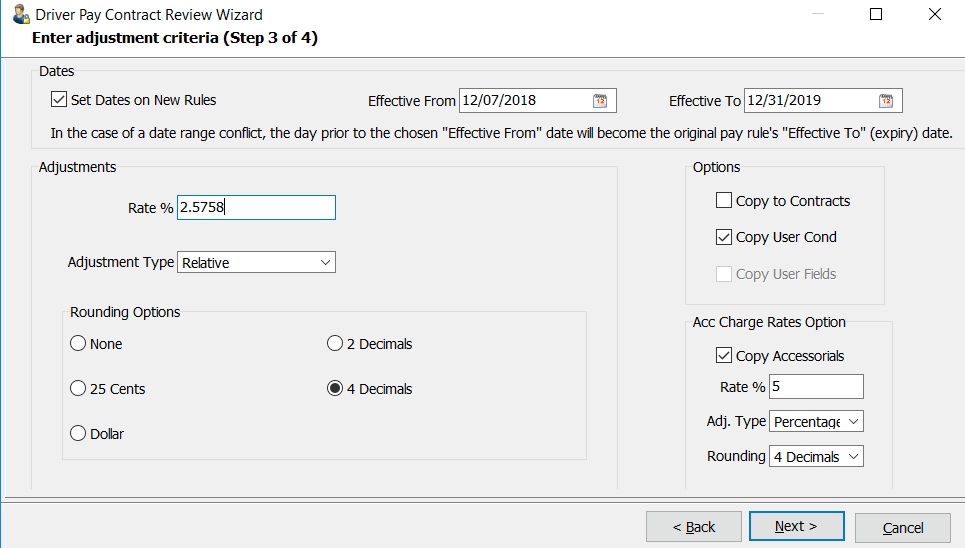Uncheck the Copy User Cond checkbox
The width and height of the screenshot is (965, 548).
pos(724,237)
